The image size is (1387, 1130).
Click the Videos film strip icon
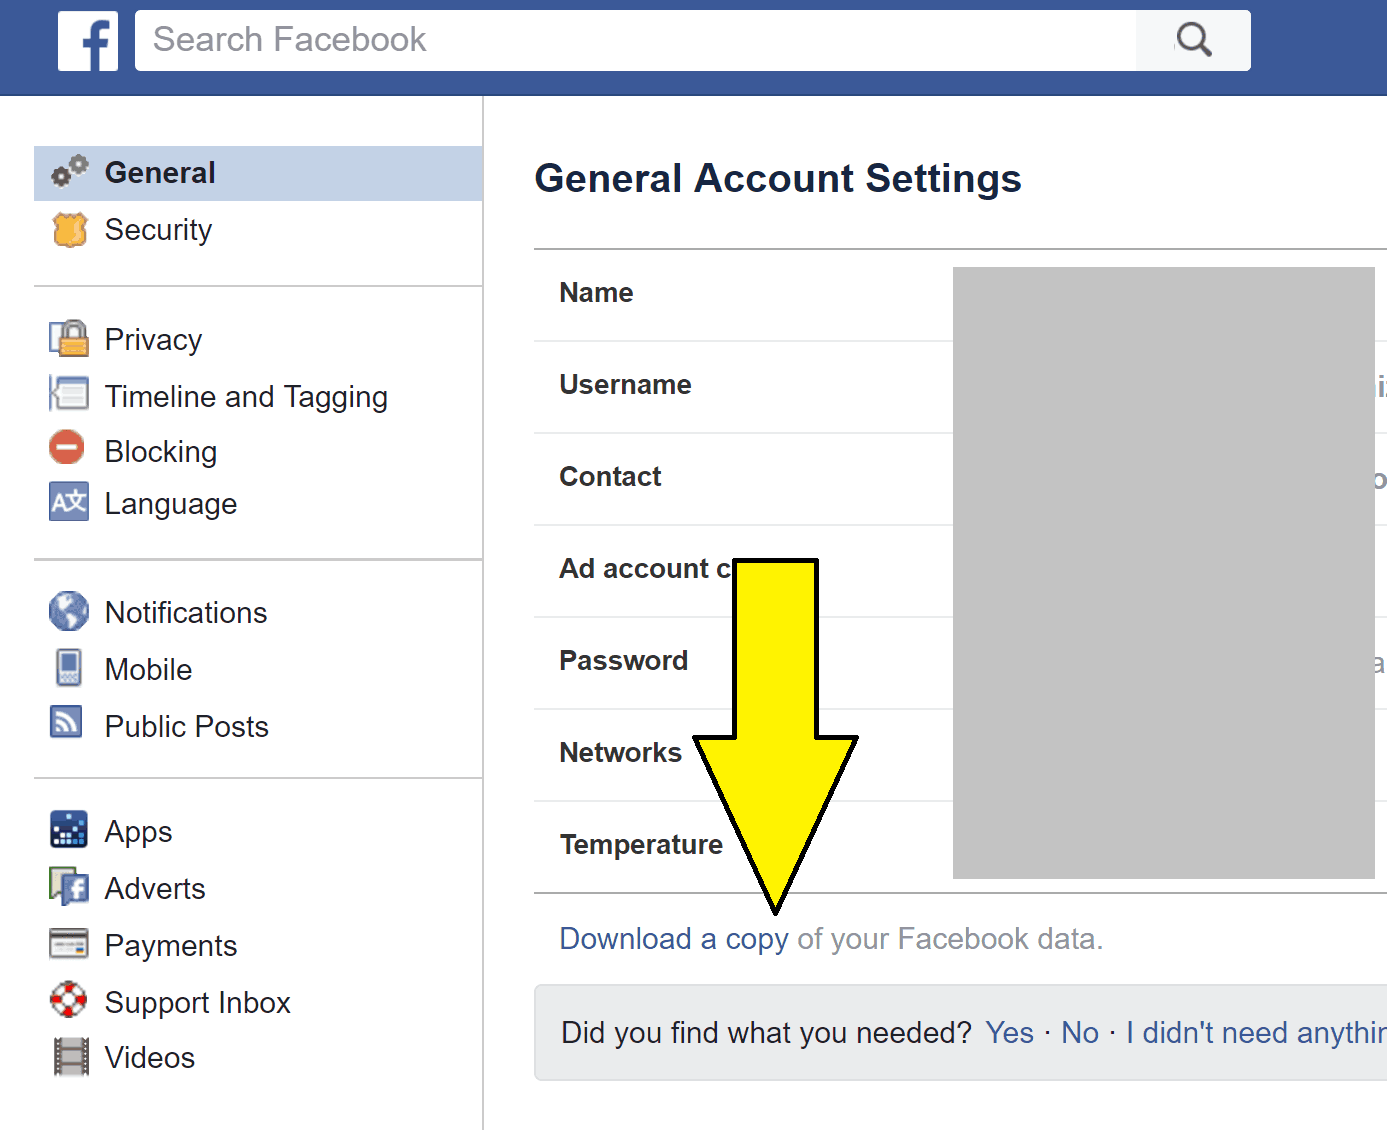pyautogui.click(x=70, y=1057)
